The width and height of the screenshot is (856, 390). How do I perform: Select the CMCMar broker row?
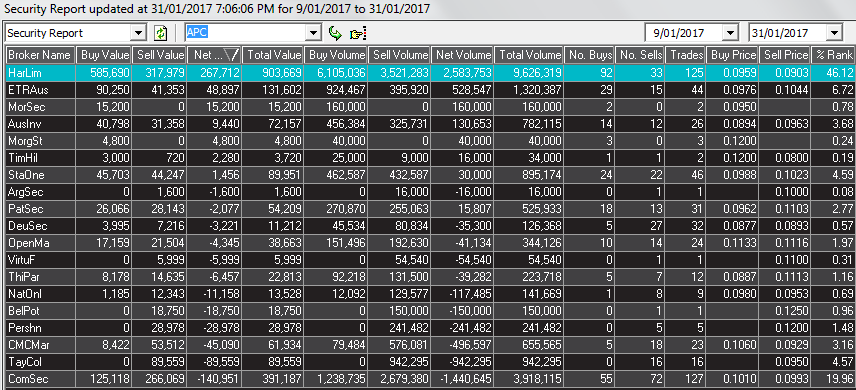430,345
